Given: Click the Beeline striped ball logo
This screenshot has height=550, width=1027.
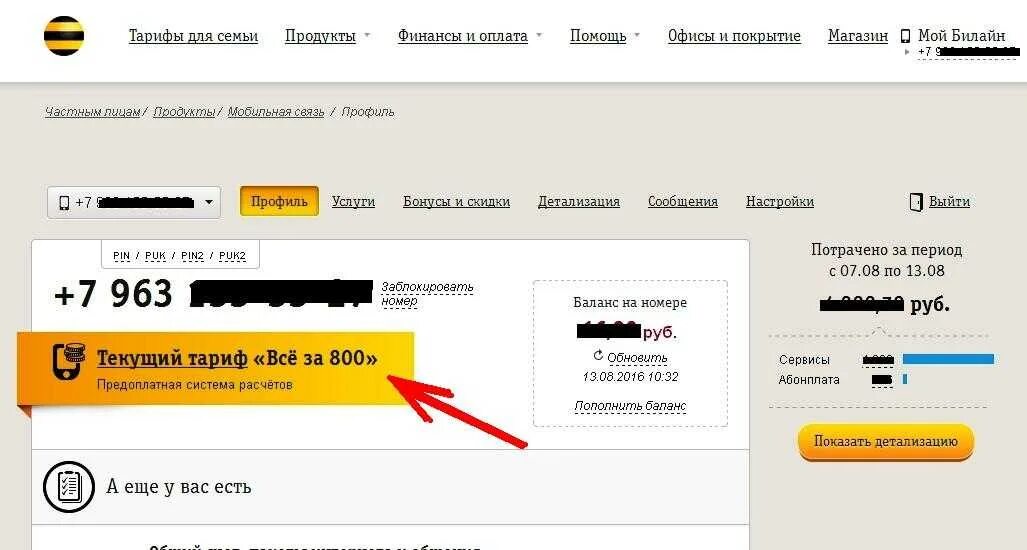Looking at the screenshot, I should pyautogui.click(x=64, y=35).
